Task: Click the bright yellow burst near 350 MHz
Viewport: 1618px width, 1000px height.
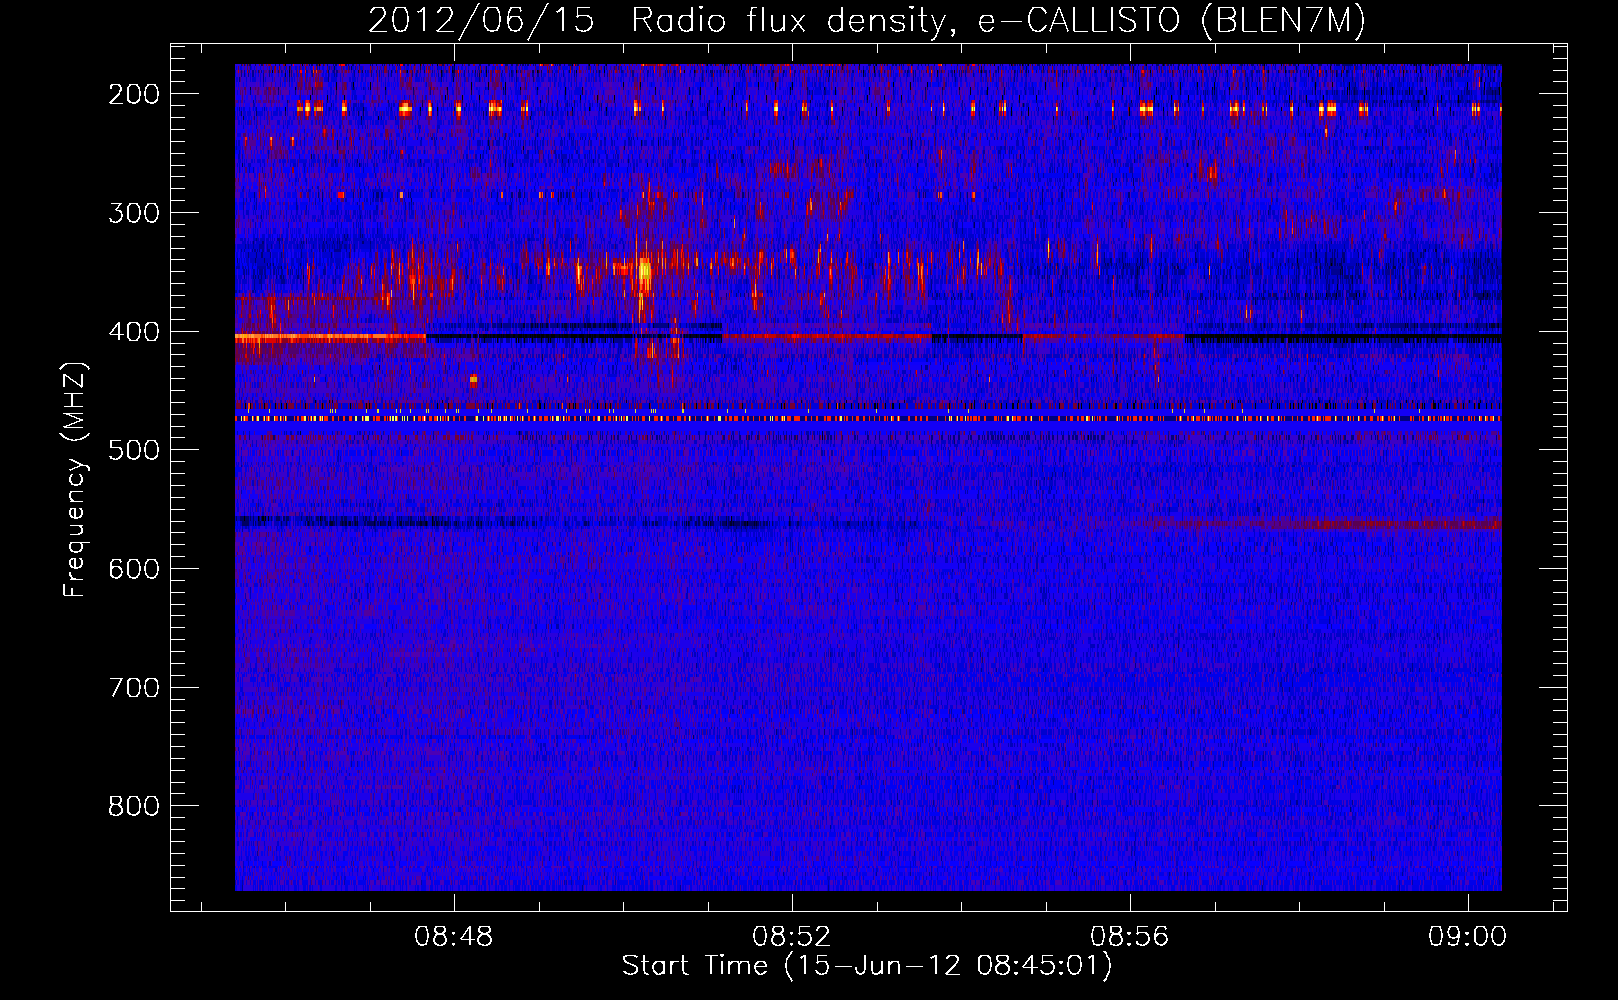Action: (644, 270)
